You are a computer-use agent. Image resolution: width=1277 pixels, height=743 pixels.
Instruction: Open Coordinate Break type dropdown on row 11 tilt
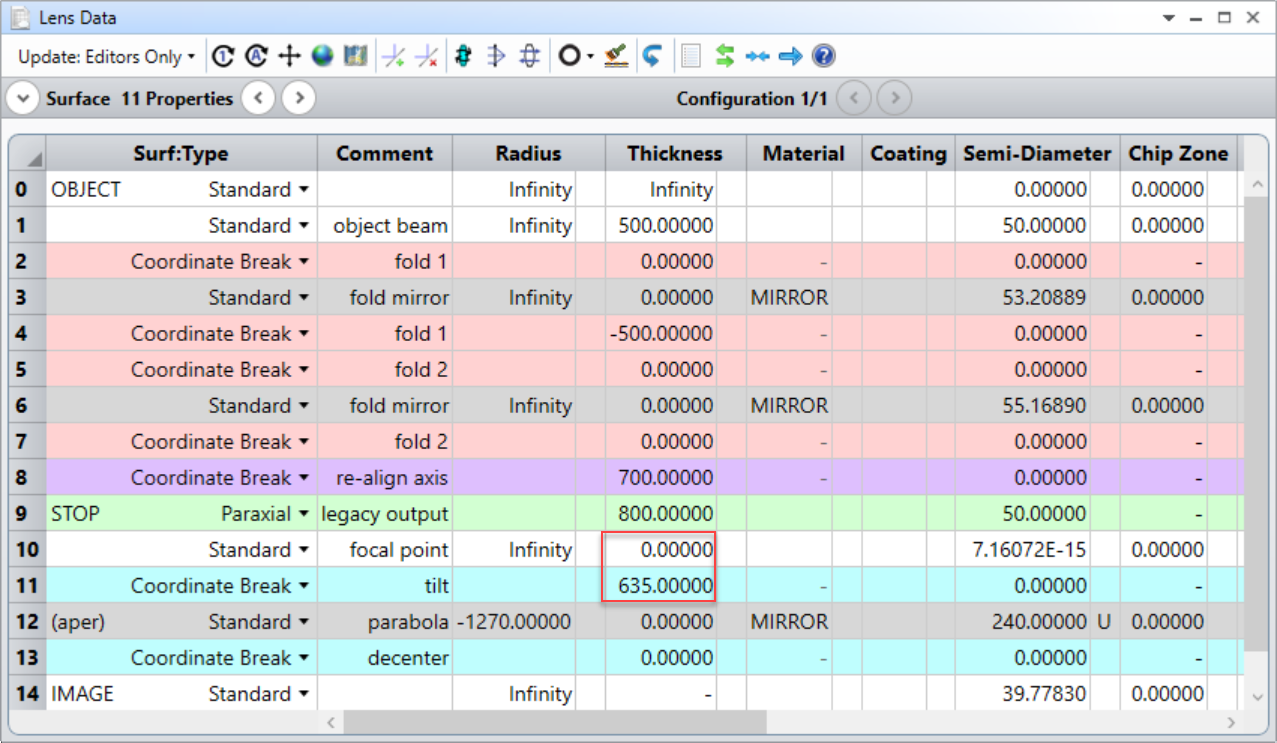click(302, 586)
